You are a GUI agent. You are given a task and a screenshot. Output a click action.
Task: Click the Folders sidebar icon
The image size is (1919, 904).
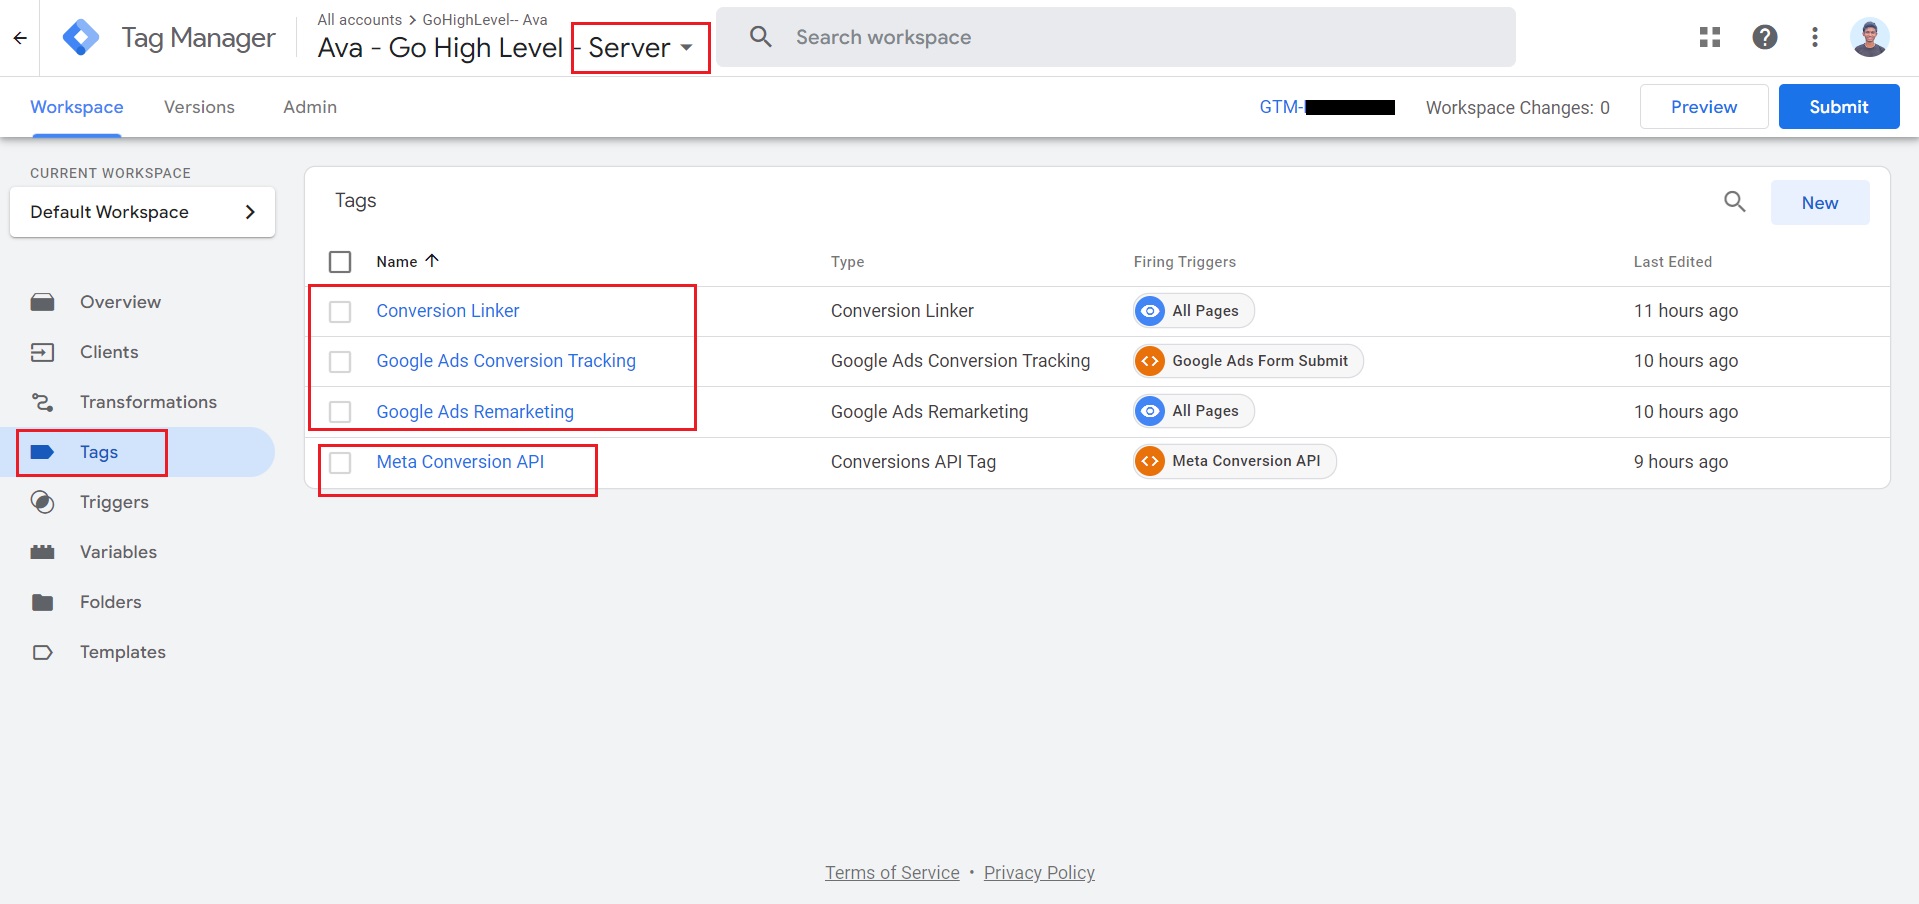pos(42,602)
